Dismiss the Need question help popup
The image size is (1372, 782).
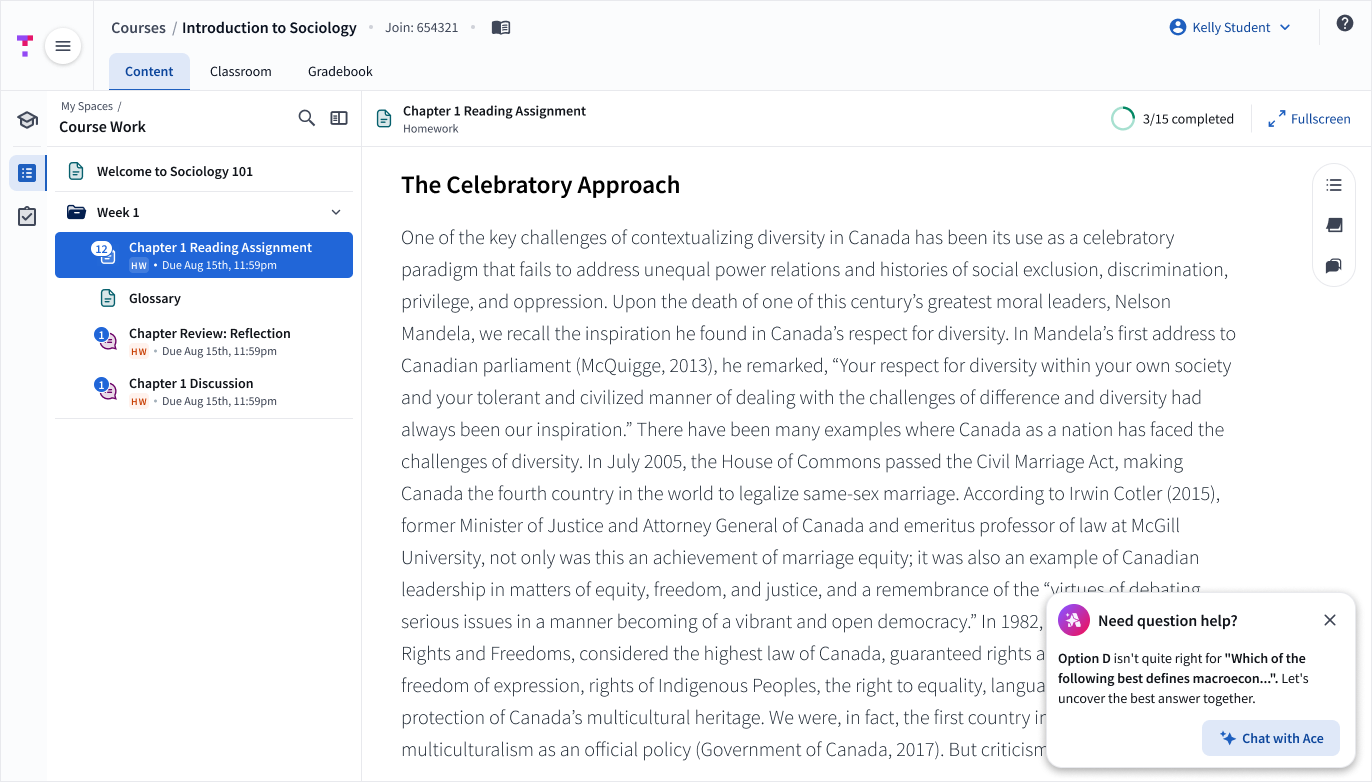(x=1330, y=620)
